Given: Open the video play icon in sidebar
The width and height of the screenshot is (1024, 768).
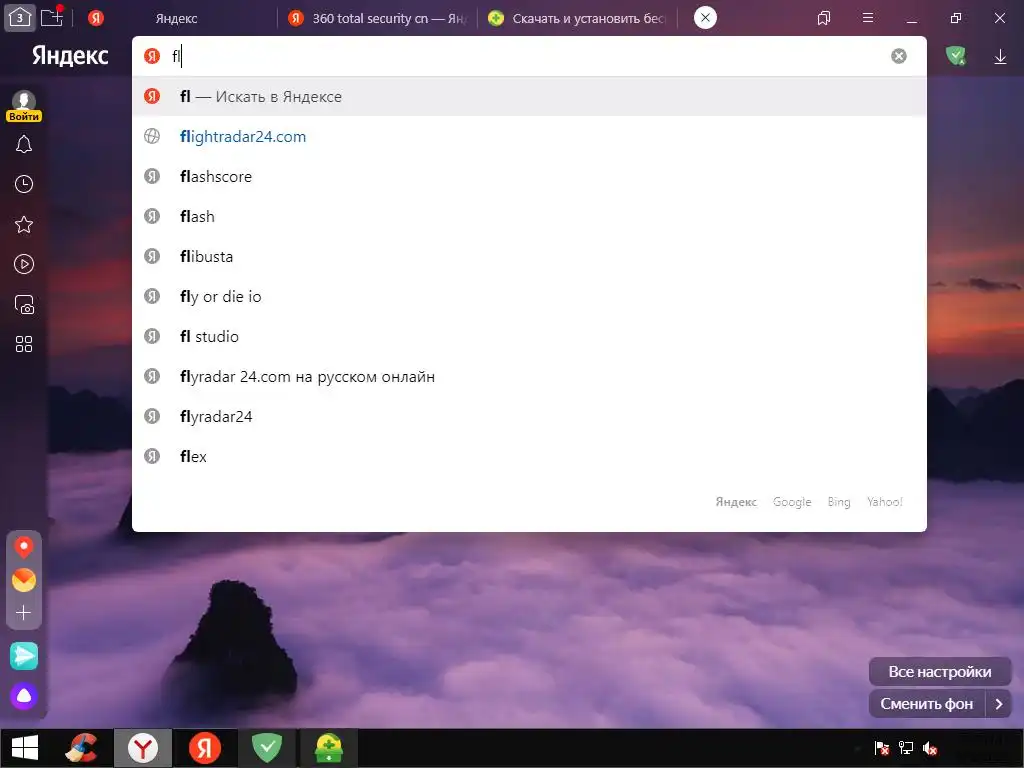Looking at the screenshot, I should pyautogui.click(x=24, y=264).
